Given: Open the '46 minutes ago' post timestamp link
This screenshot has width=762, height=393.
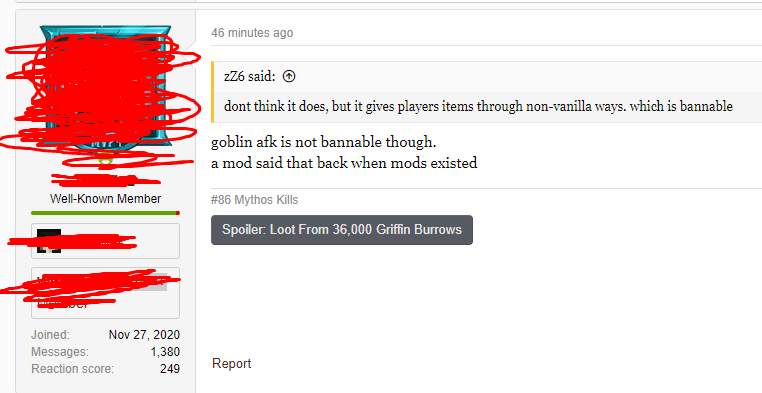Looking at the screenshot, I should (252, 33).
